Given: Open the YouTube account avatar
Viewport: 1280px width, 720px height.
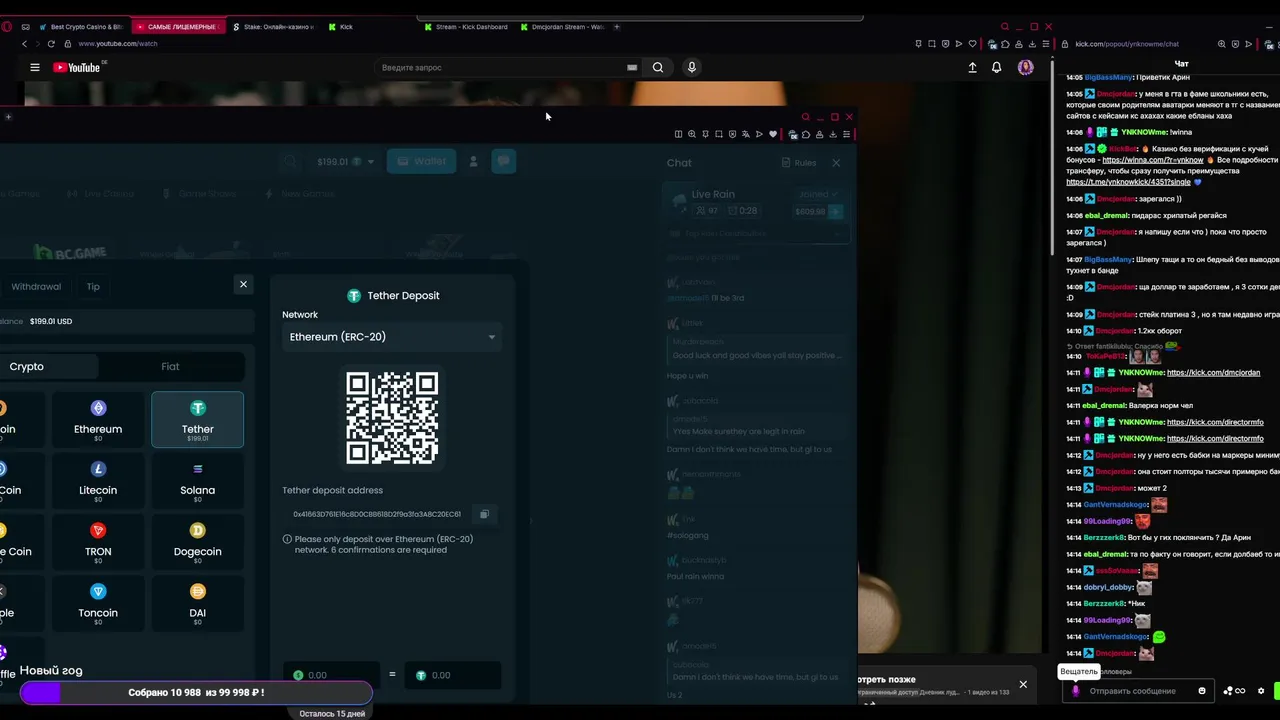Looking at the screenshot, I should click(1025, 67).
